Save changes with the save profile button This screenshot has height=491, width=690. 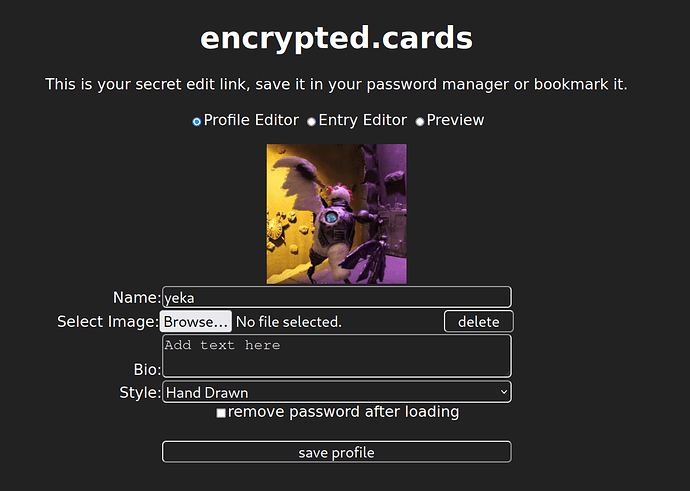pyautogui.click(x=337, y=452)
